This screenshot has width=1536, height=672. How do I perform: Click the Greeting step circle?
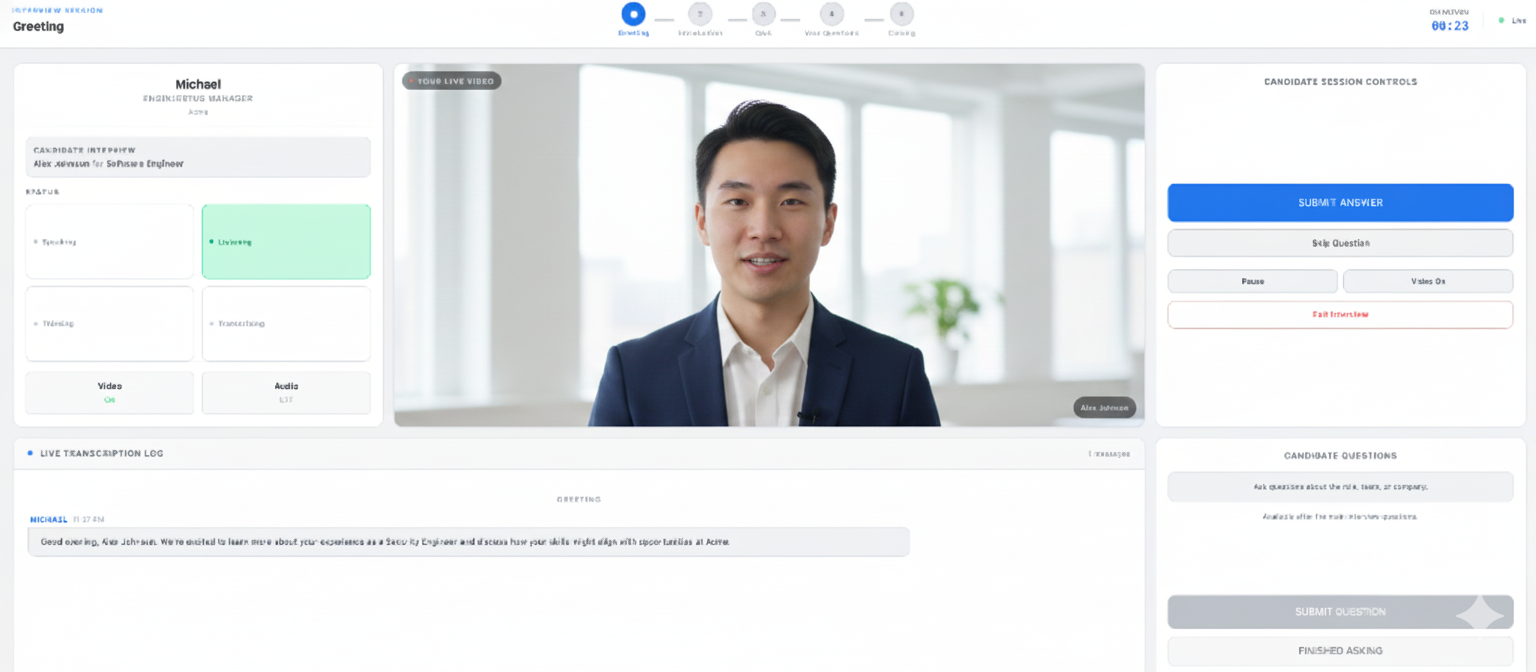click(x=633, y=14)
